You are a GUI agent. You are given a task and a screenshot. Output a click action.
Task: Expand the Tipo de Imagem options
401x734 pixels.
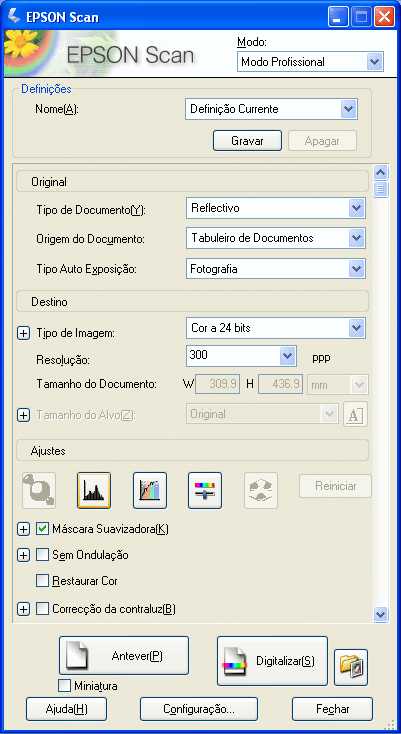23,333
